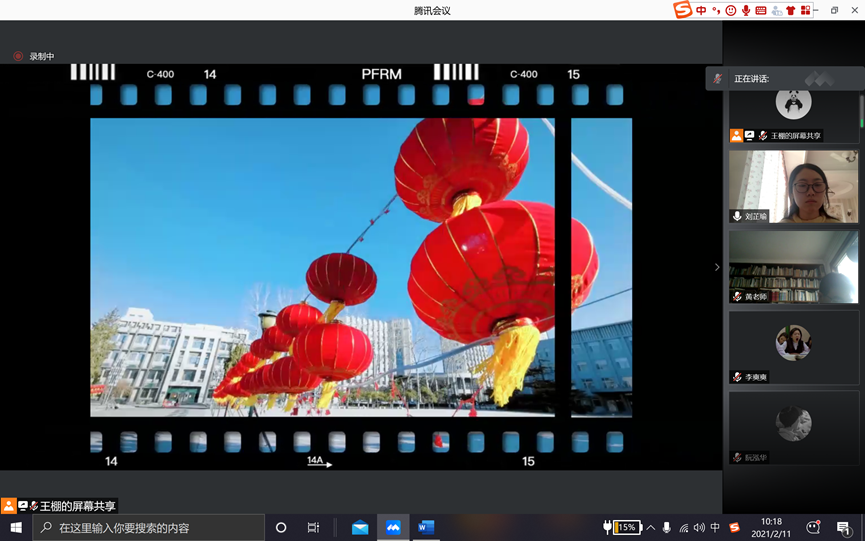Open 刘芷瑜's video tile
The width and height of the screenshot is (865, 541).
point(793,187)
